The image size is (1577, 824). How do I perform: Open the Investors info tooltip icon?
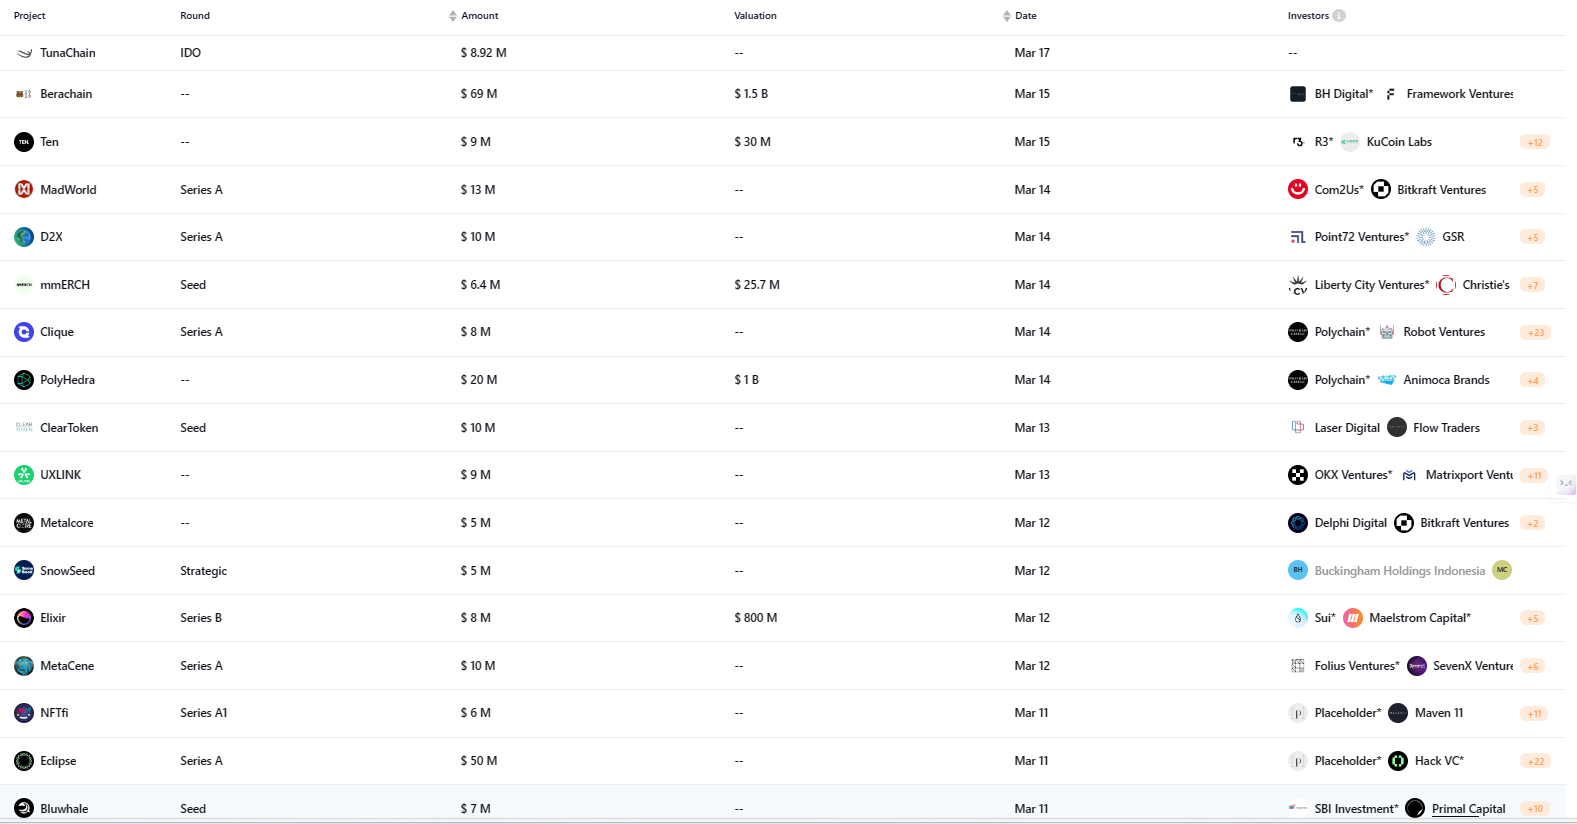pos(1339,16)
